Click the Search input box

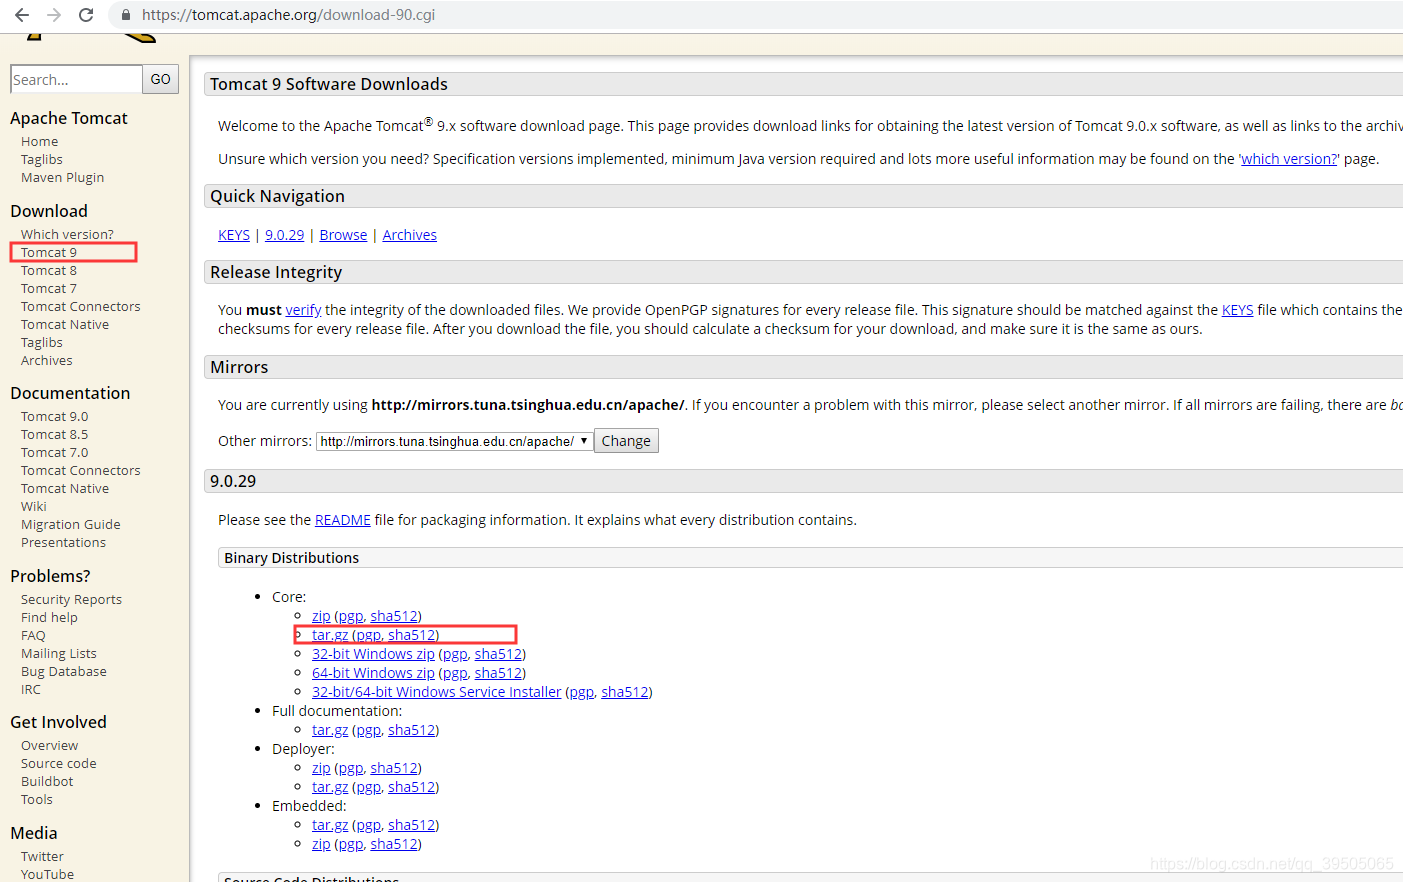click(76, 79)
